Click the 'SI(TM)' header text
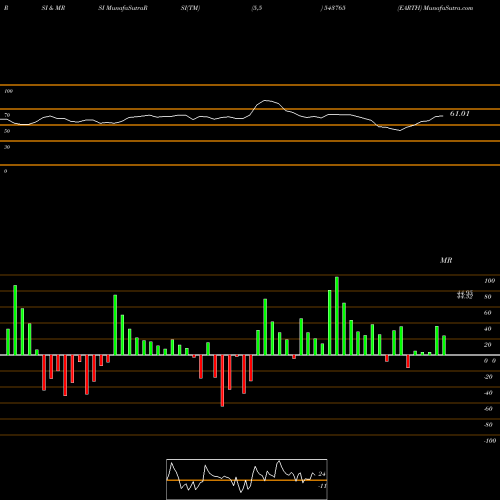 click(190, 8)
